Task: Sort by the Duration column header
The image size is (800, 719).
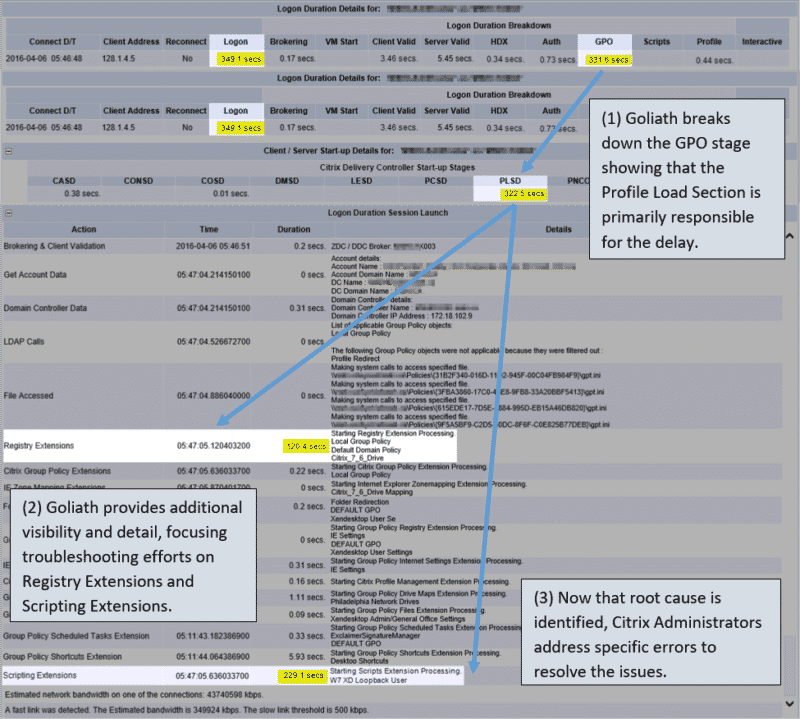Action: pos(294,229)
